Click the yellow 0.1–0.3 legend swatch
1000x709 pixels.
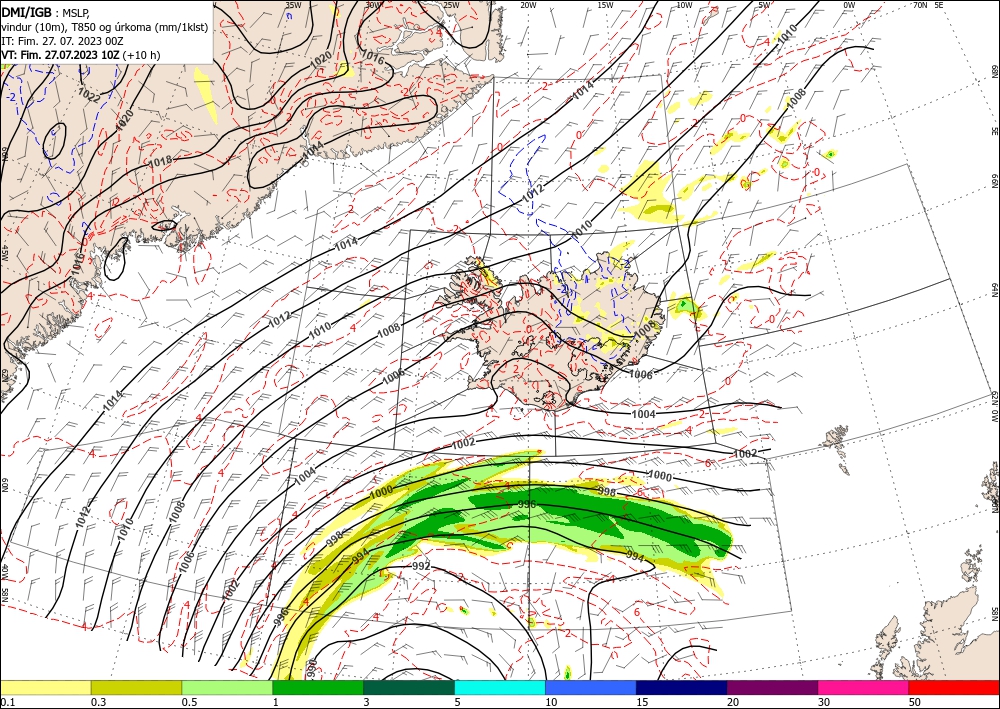(45, 688)
